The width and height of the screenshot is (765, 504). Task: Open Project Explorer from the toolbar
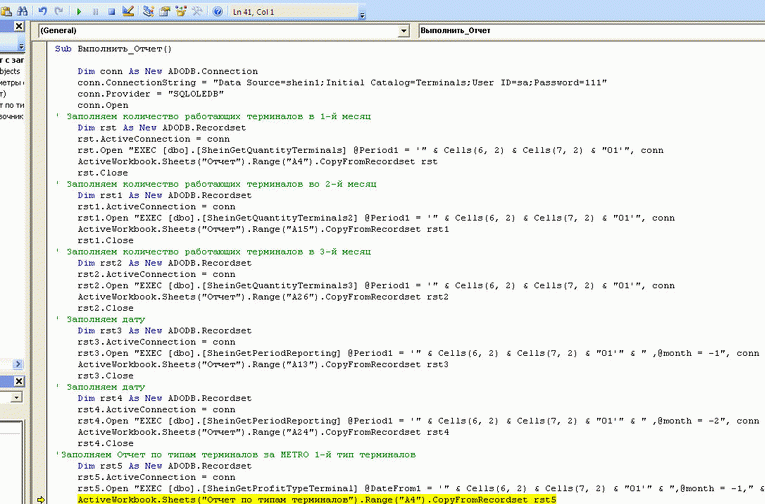pyautogui.click(x=148, y=11)
